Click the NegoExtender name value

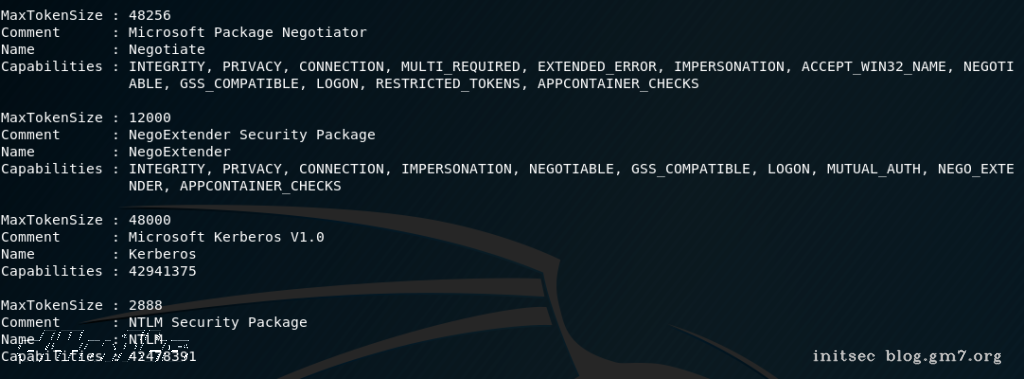pos(180,152)
